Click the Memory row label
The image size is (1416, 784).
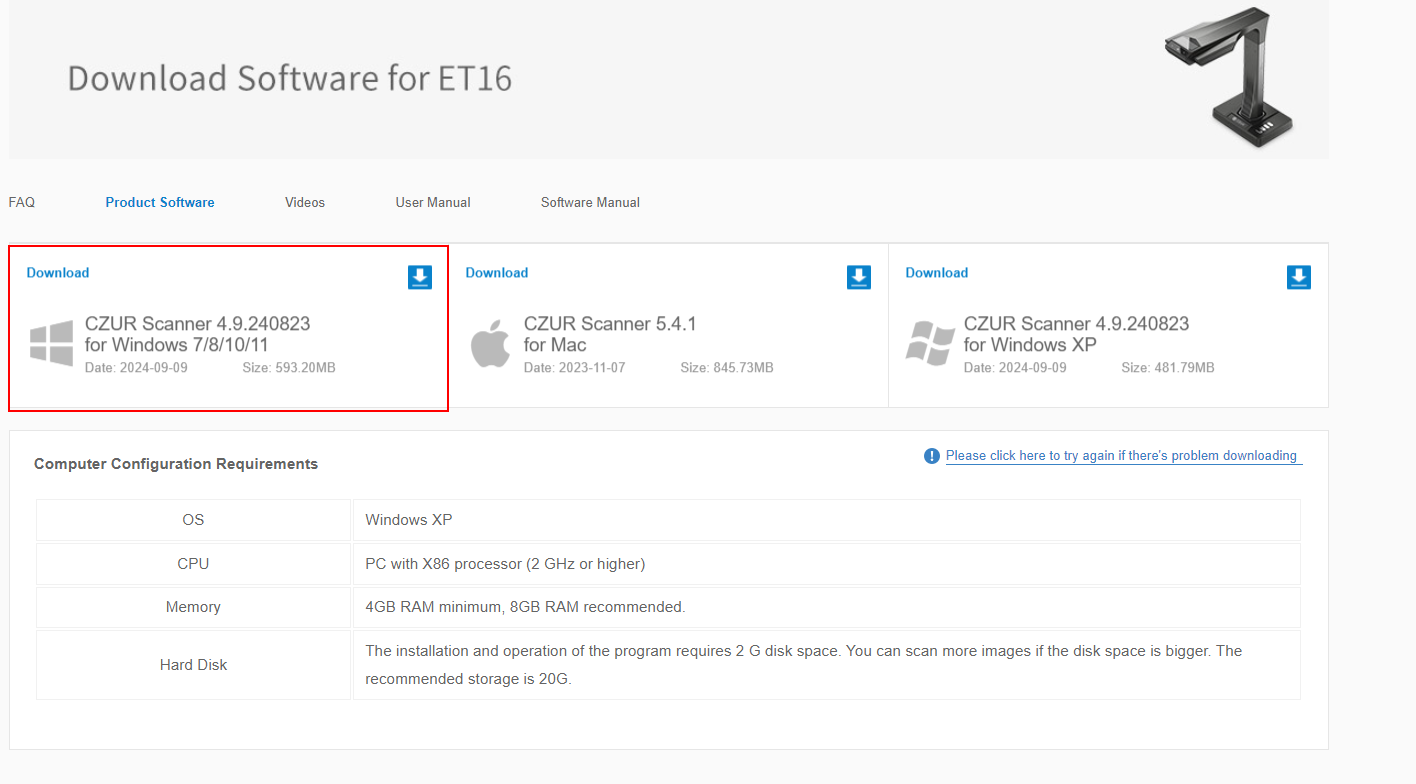193,607
